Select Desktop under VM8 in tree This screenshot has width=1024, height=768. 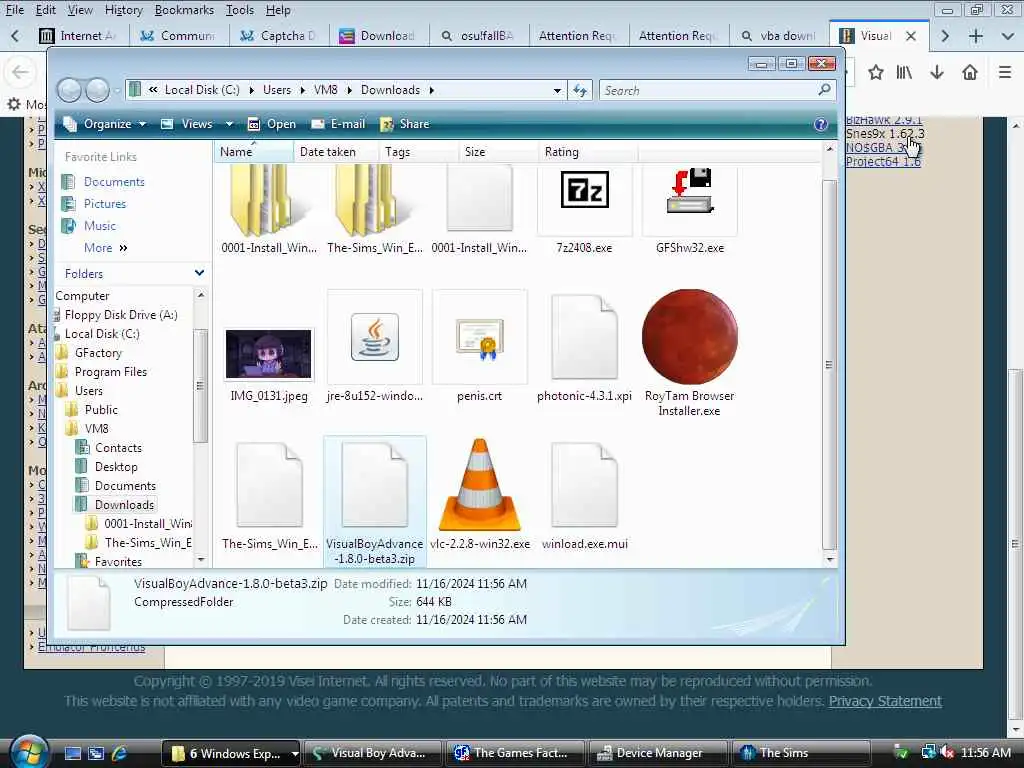(116, 467)
